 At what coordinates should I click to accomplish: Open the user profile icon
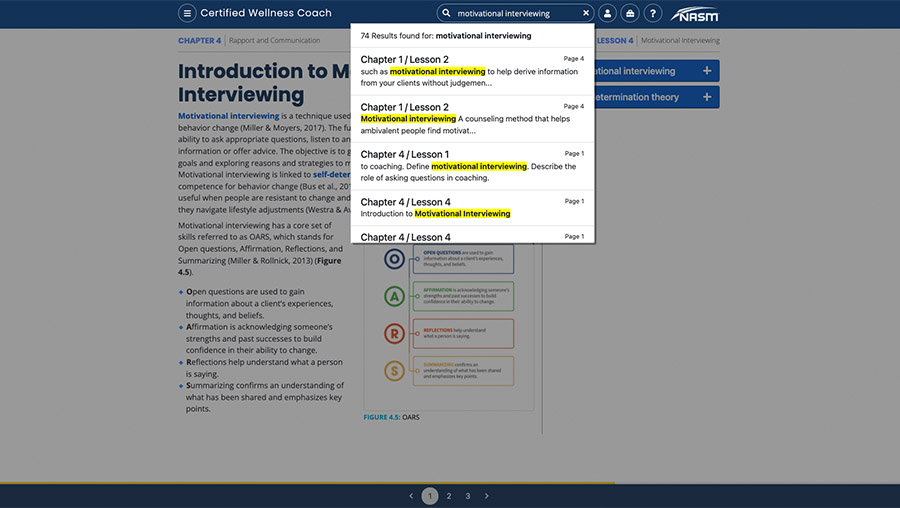607,13
